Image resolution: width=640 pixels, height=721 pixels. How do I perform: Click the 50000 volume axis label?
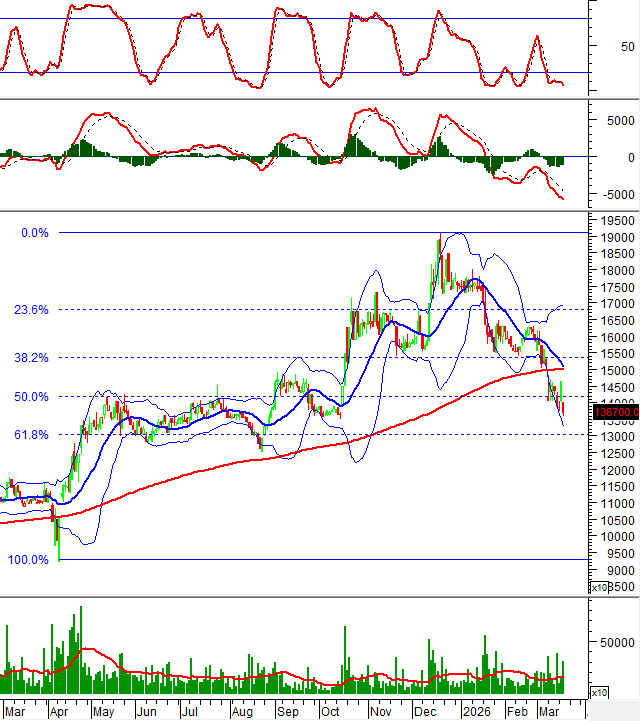tap(619, 644)
